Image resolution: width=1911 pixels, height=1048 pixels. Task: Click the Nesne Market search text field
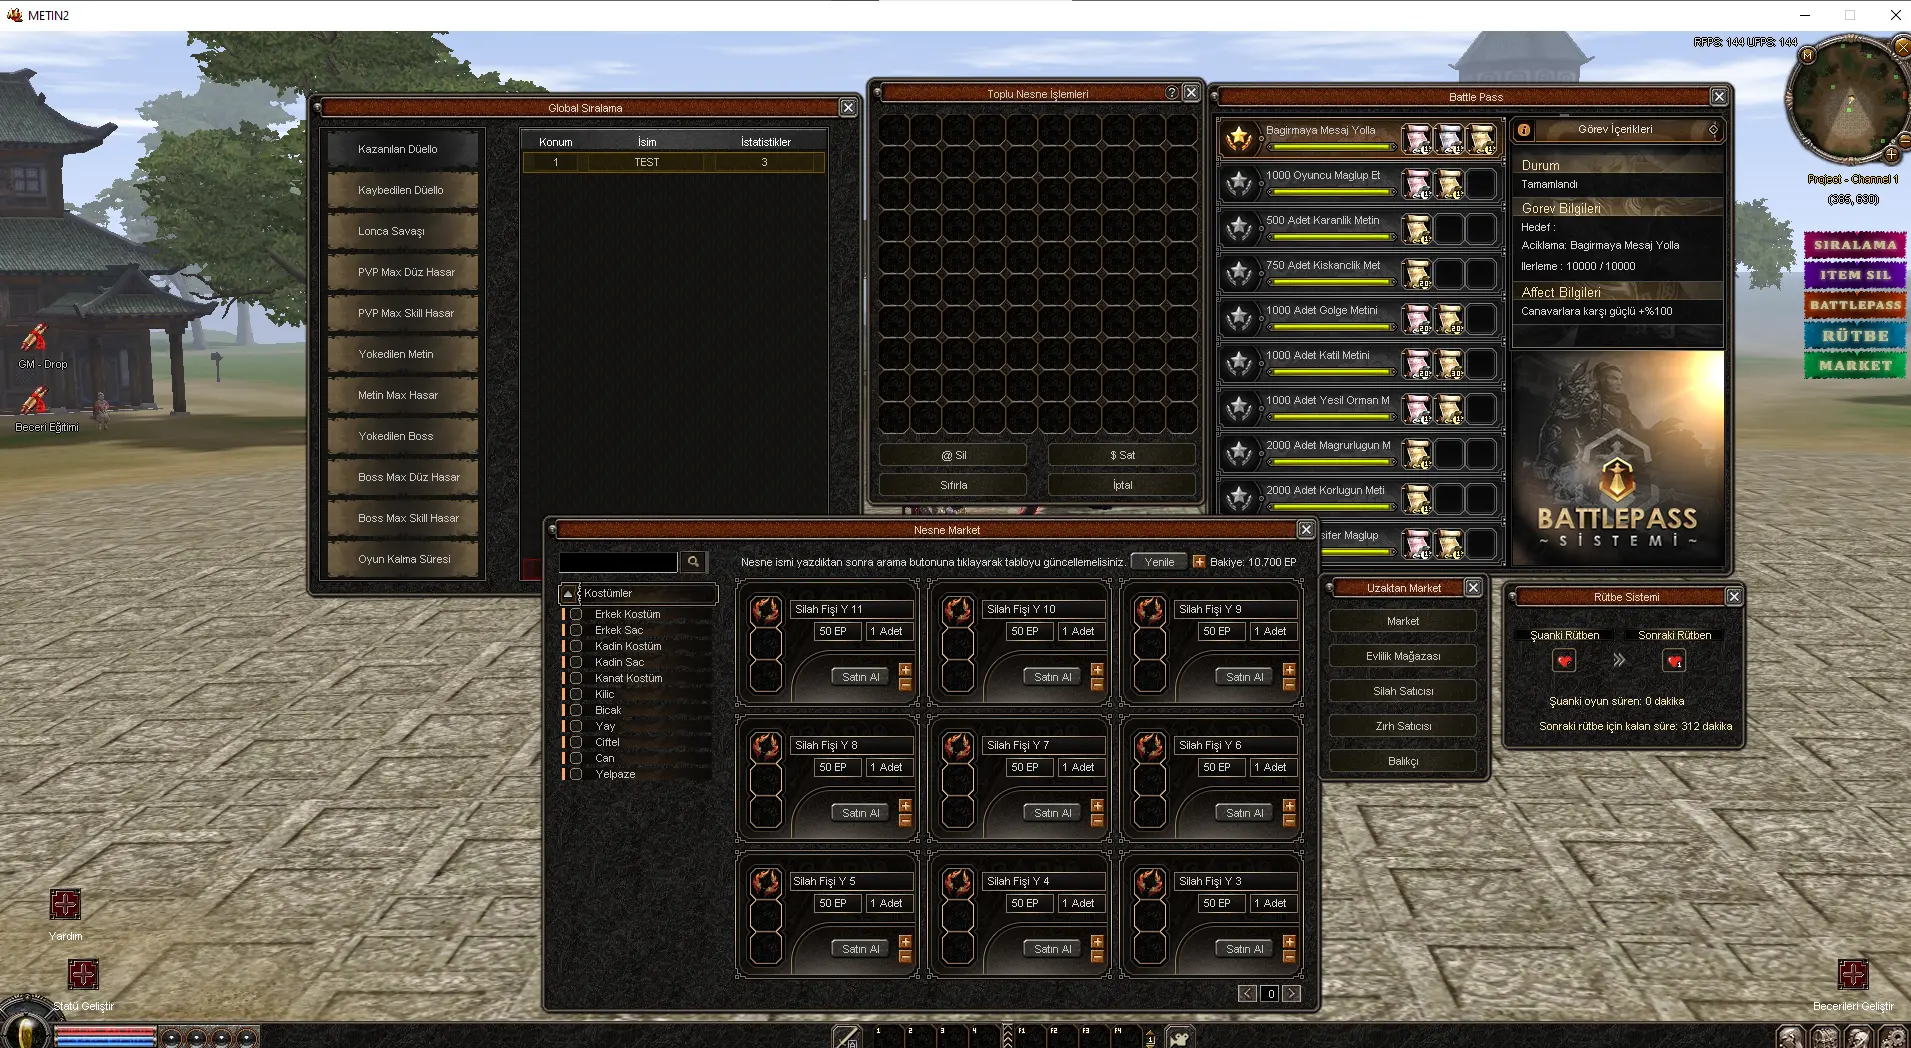618,562
